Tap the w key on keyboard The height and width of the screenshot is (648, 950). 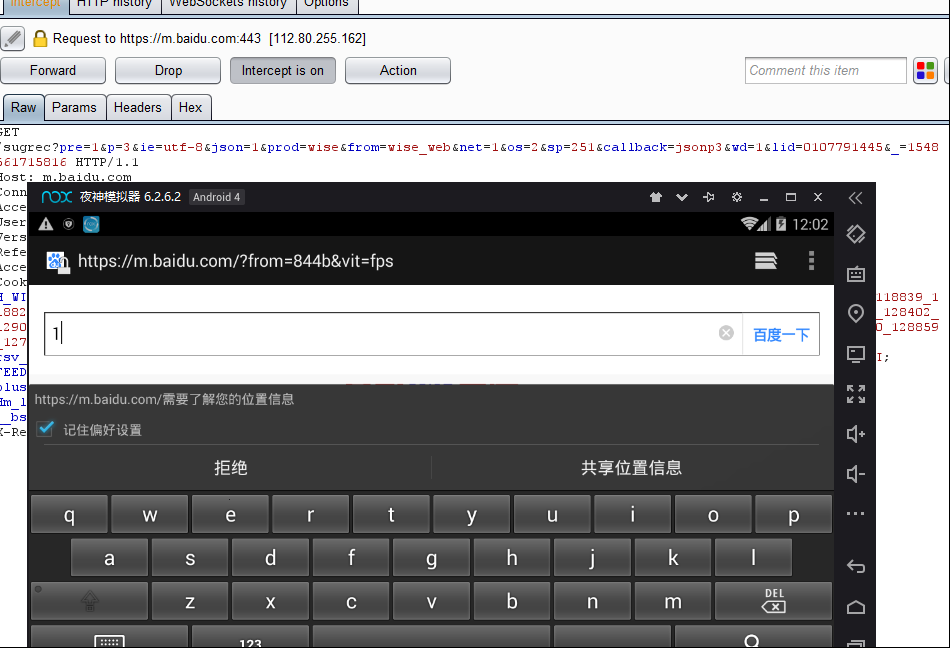[x=150, y=514]
